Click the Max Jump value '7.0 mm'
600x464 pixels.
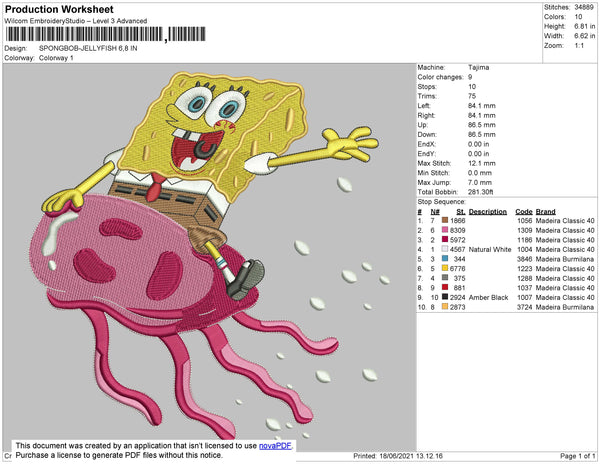pyautogui.click(x=480, y=182)
